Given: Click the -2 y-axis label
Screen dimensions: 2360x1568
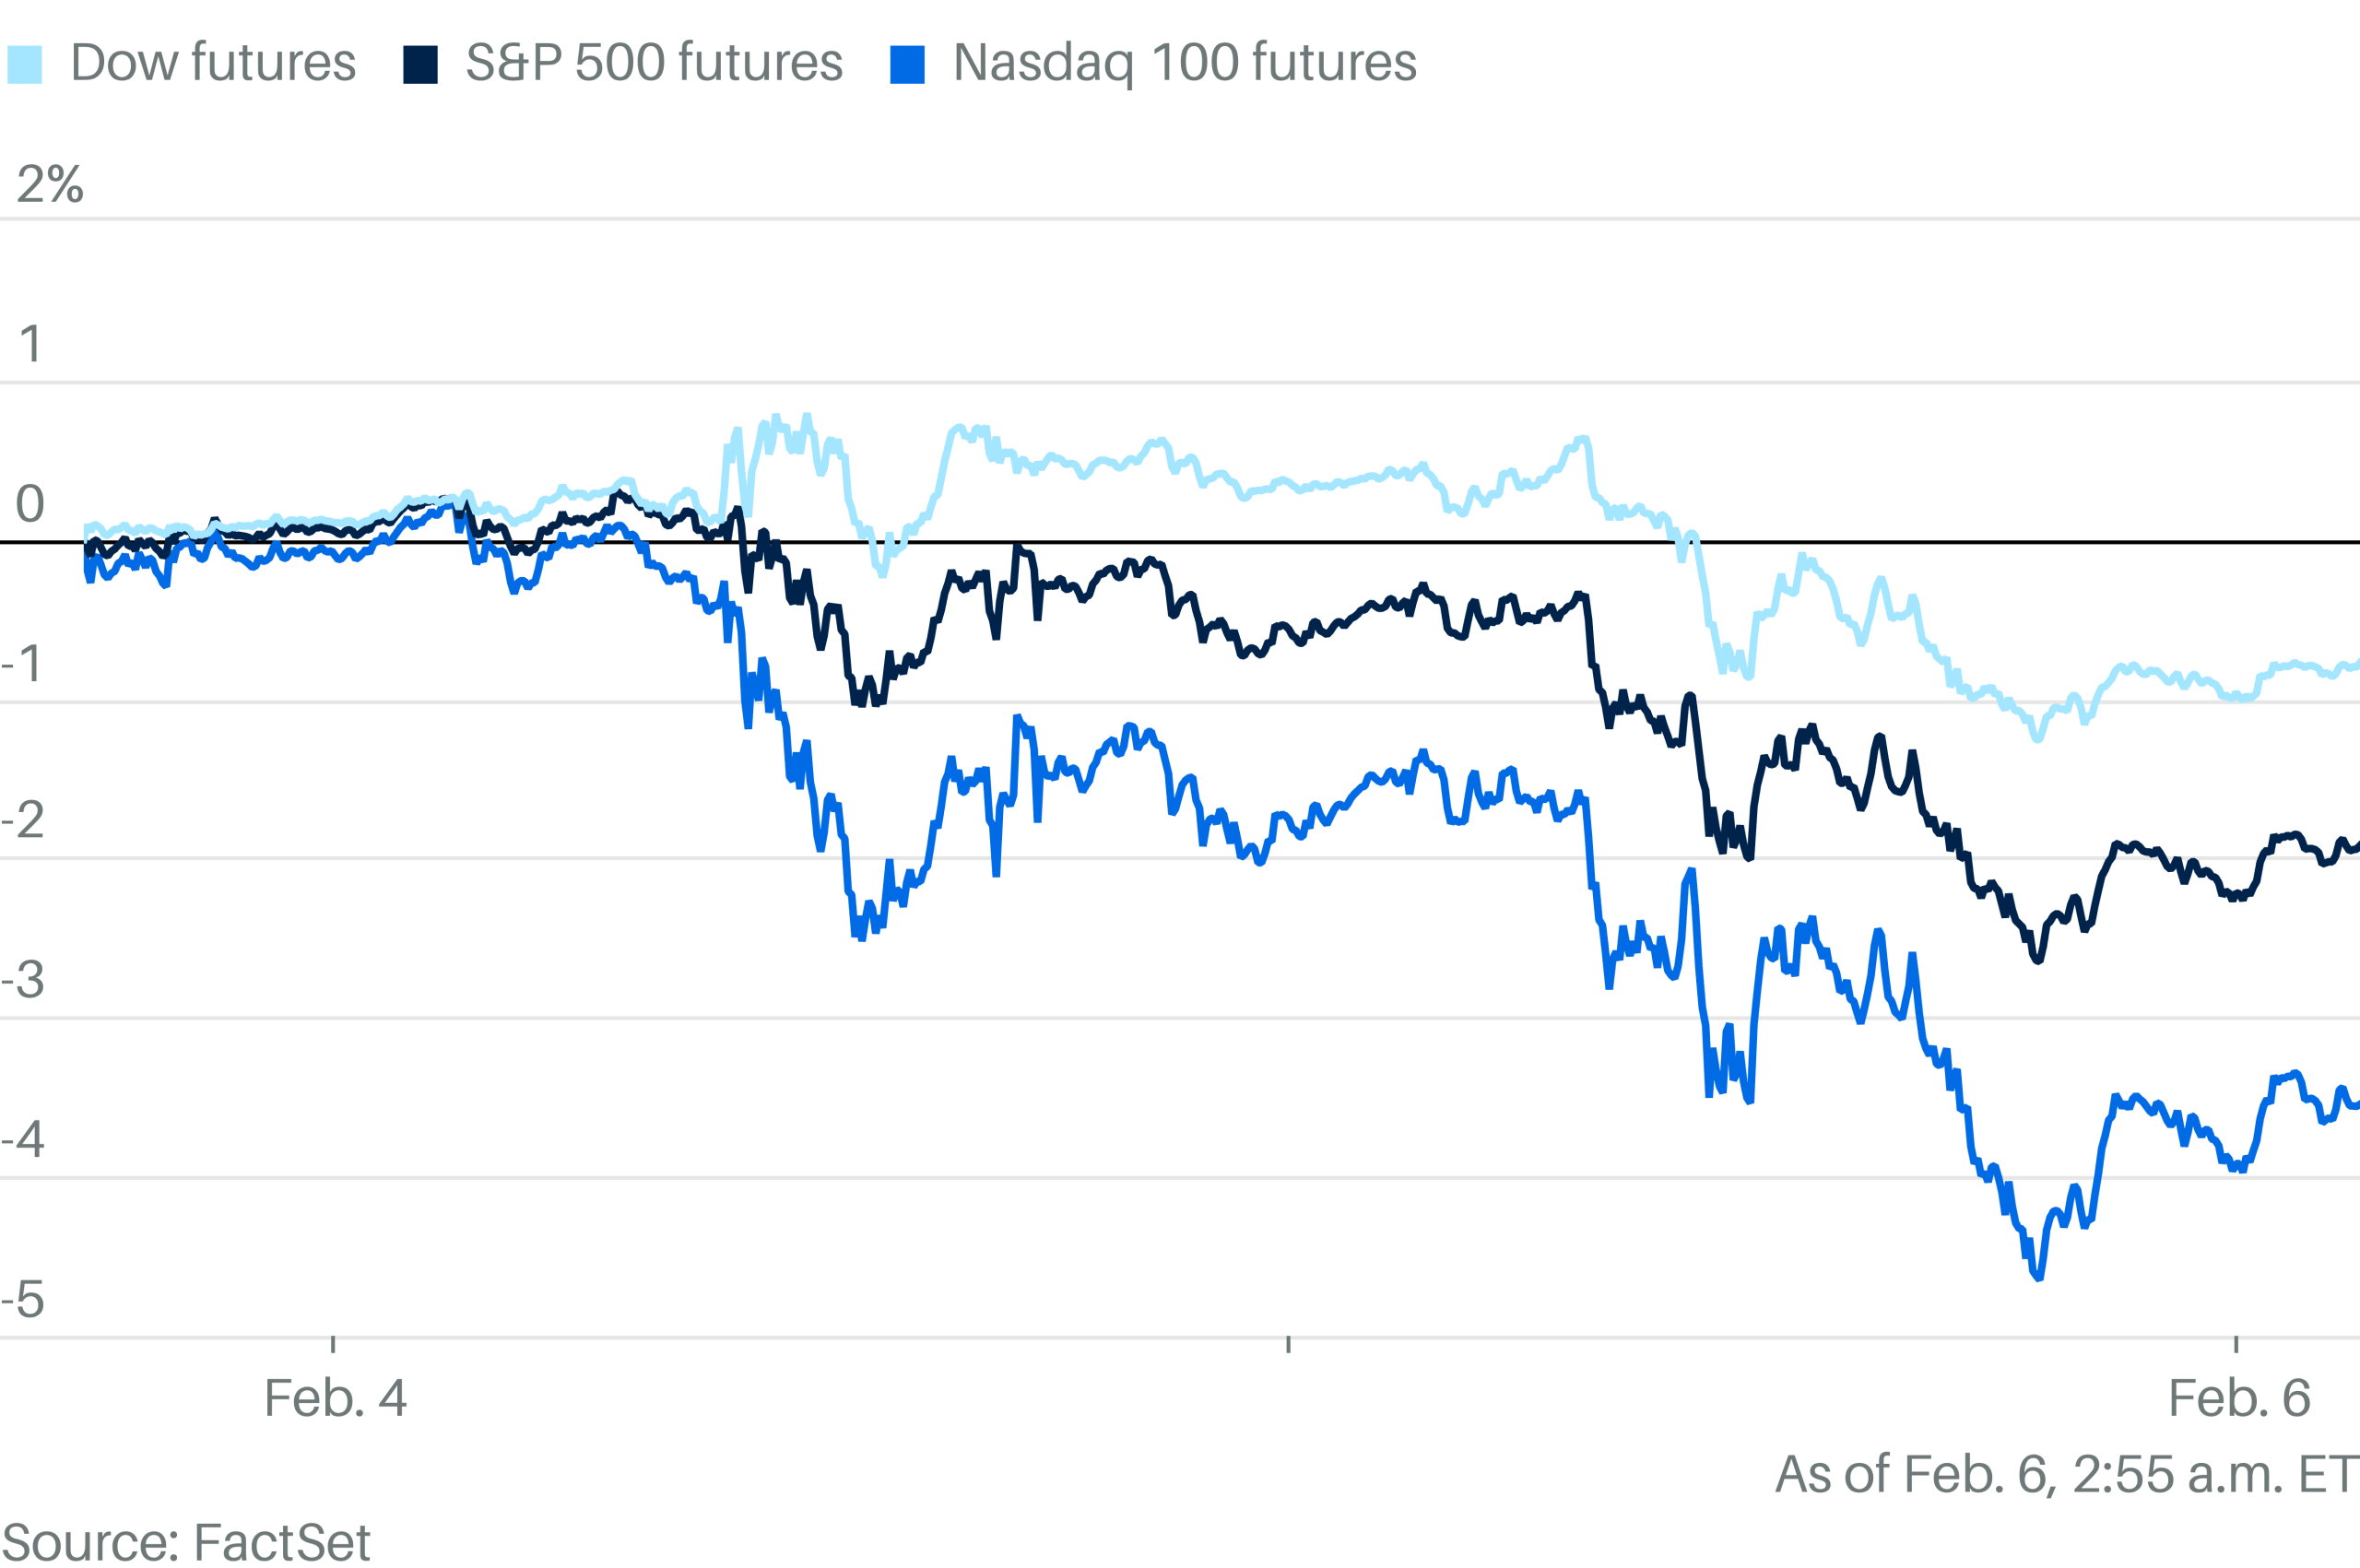Looking at the screenshot, I should tap(22, 820).
